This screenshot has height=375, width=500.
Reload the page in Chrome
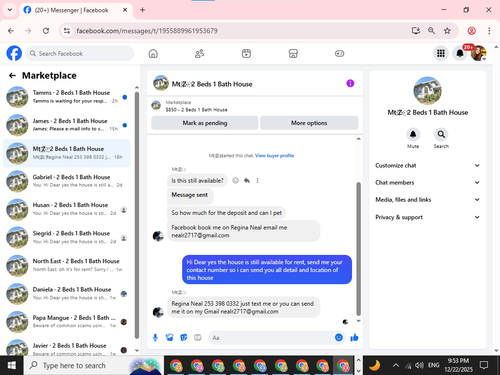46,31
